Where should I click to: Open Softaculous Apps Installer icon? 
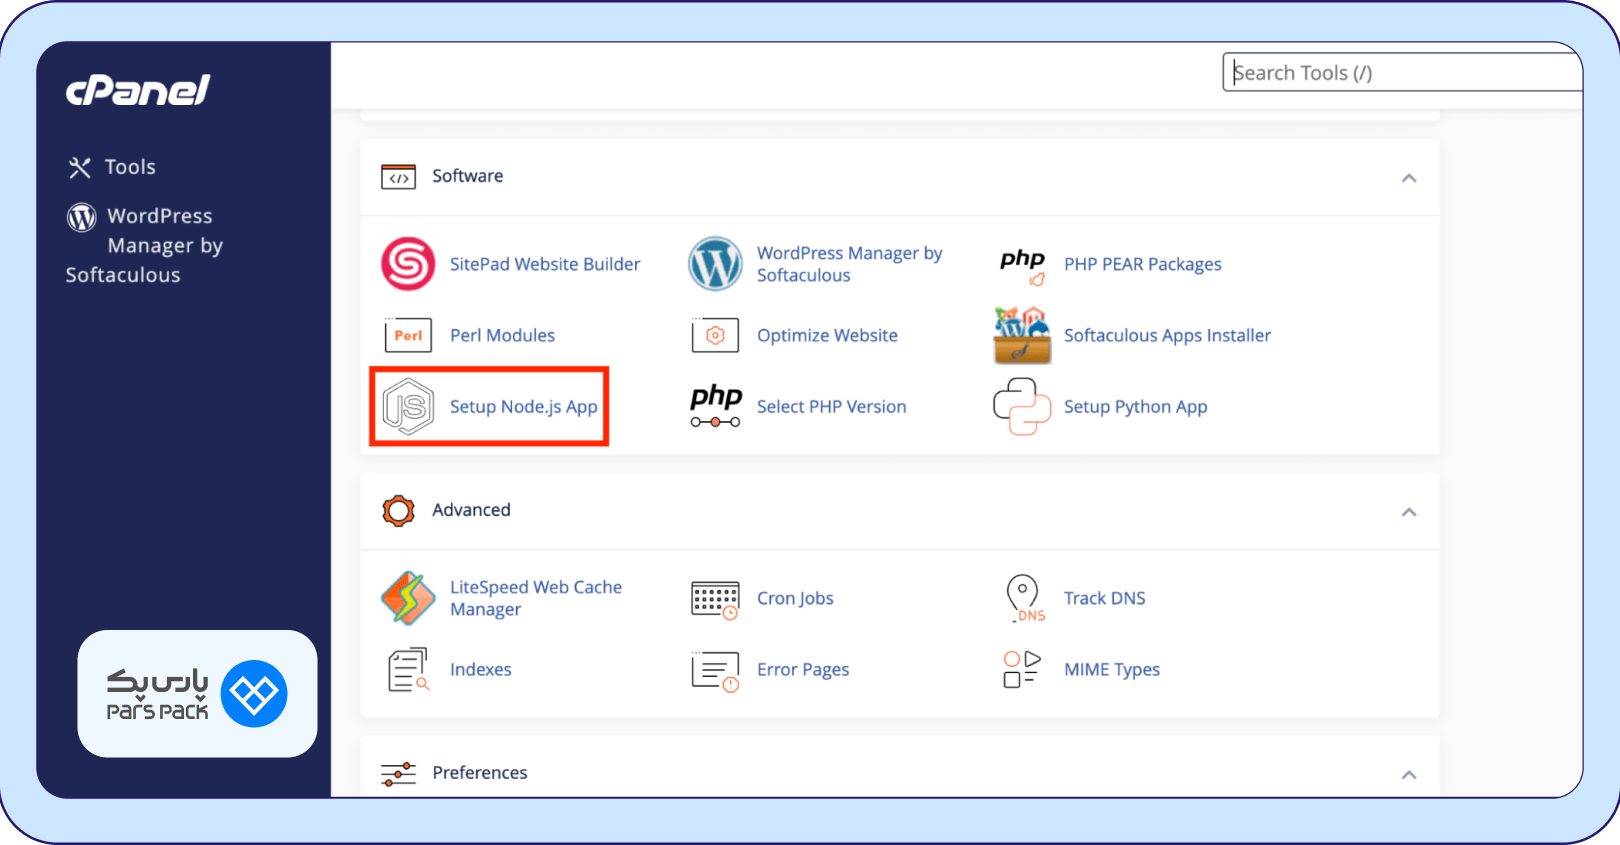1022,336
